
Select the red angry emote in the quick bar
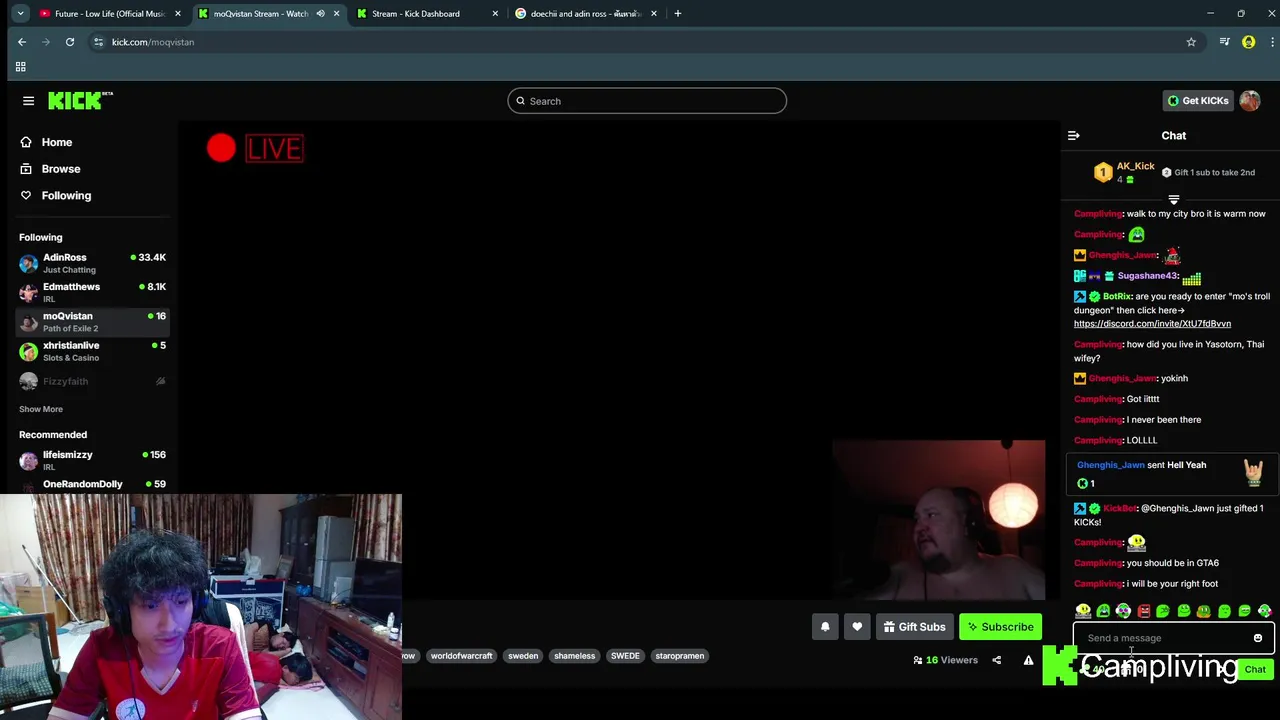1144,611
